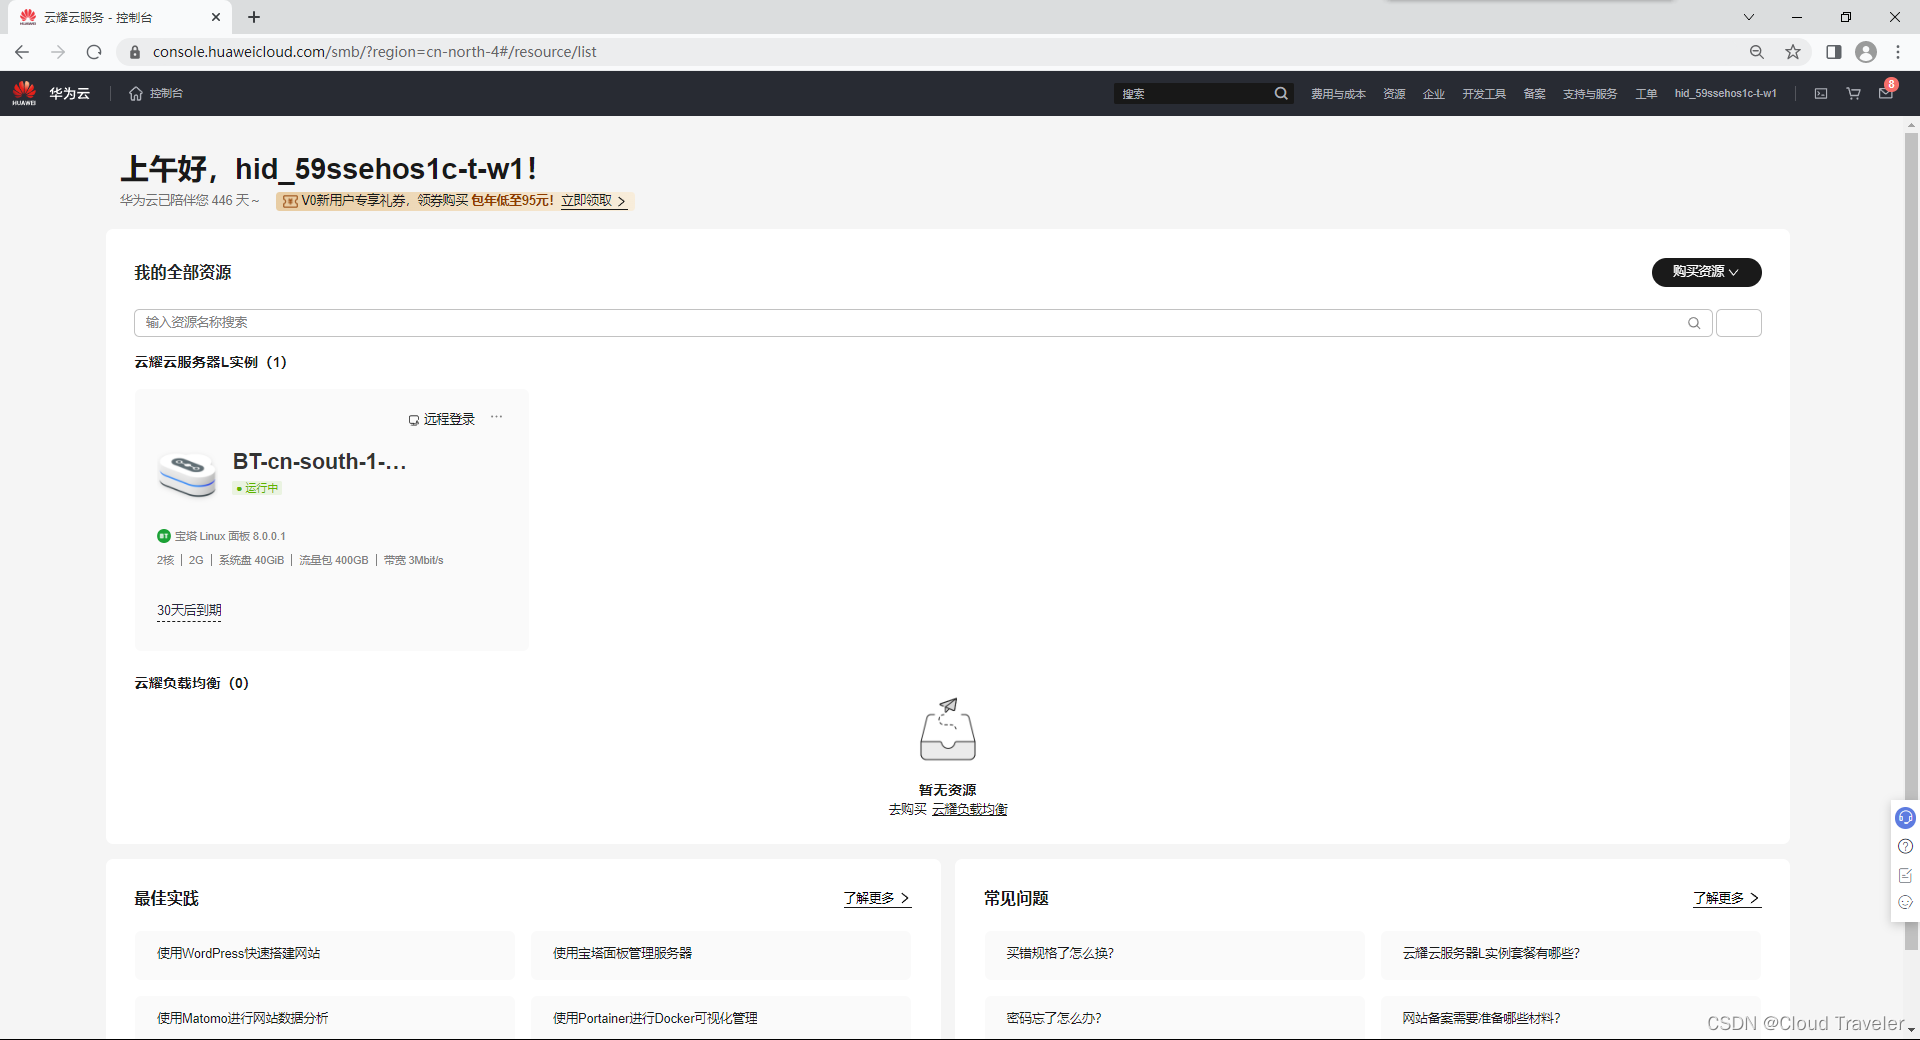This screenshot has width=1920, height=1040.
Task: Open Chrome's three-dot menu
Action: (1898, 52)
